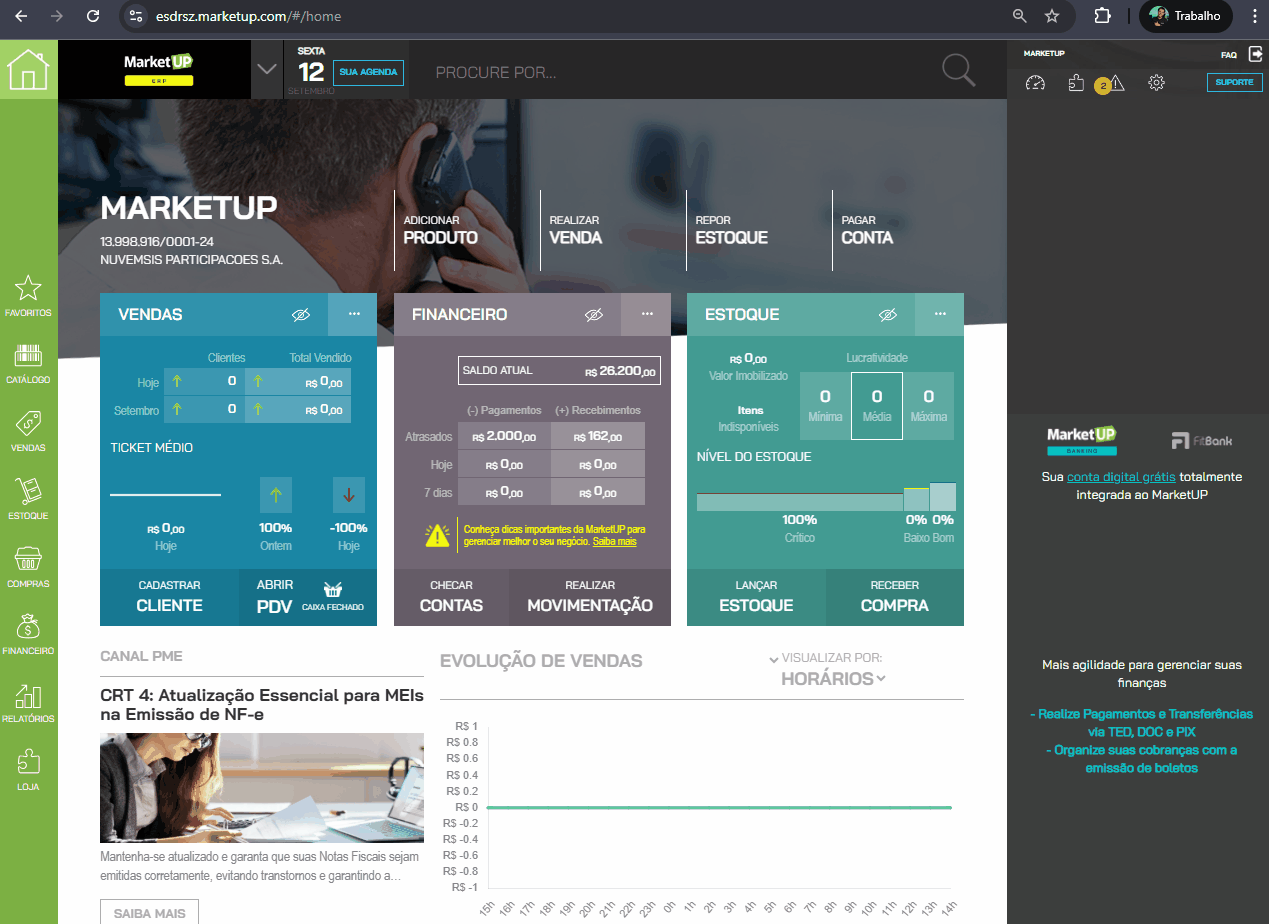1269x924 pixels.
Task: Open the puzzle piece icon in right panel
Action: 1076,83
